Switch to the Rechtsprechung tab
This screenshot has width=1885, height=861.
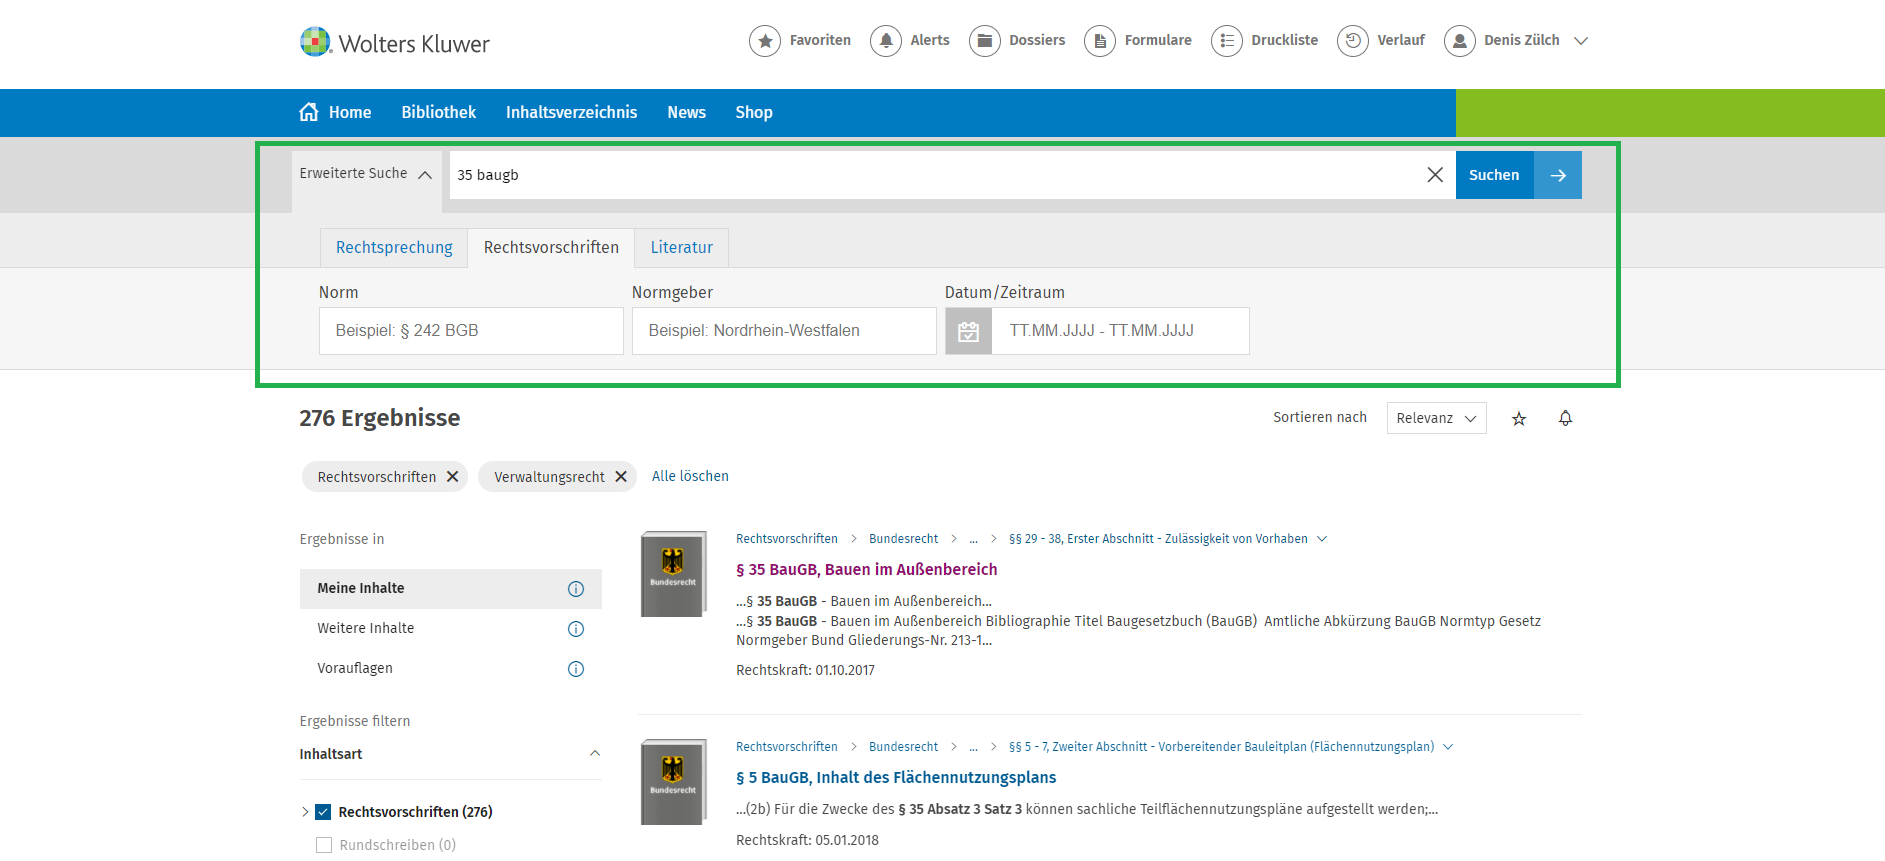coord(394,248)
